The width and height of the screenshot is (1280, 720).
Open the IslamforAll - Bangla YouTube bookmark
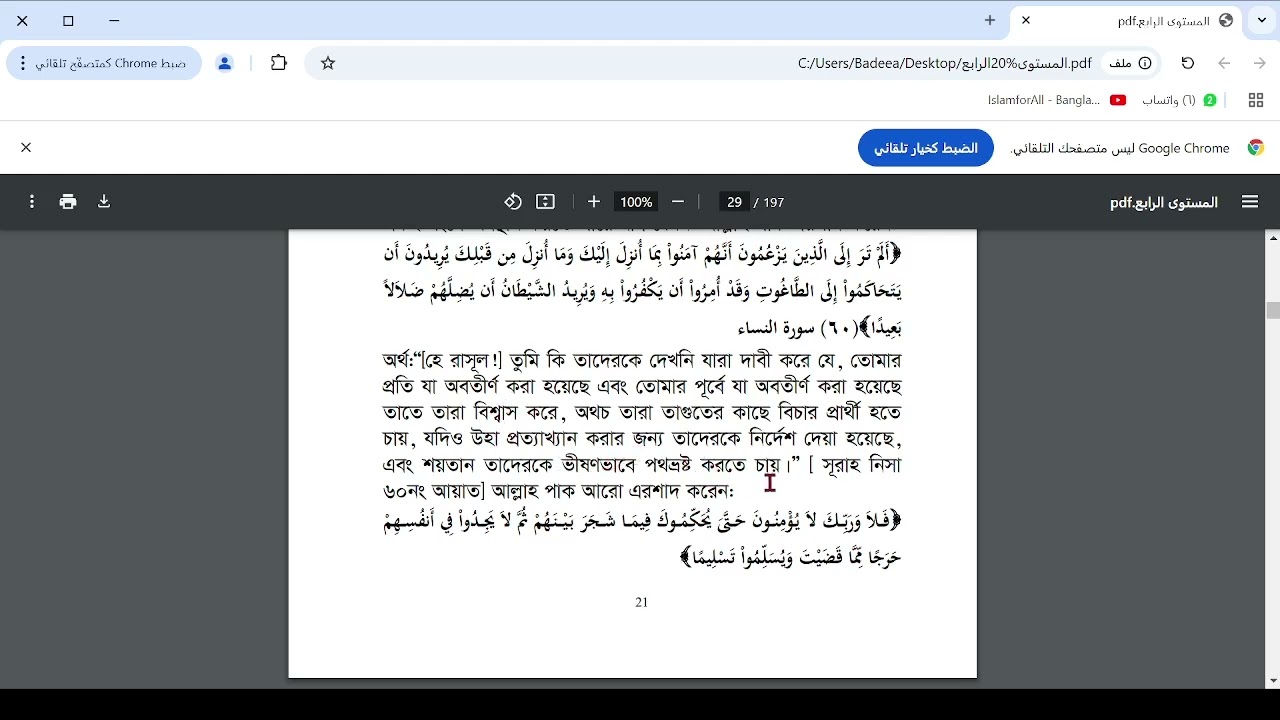tap(1057, 100)
